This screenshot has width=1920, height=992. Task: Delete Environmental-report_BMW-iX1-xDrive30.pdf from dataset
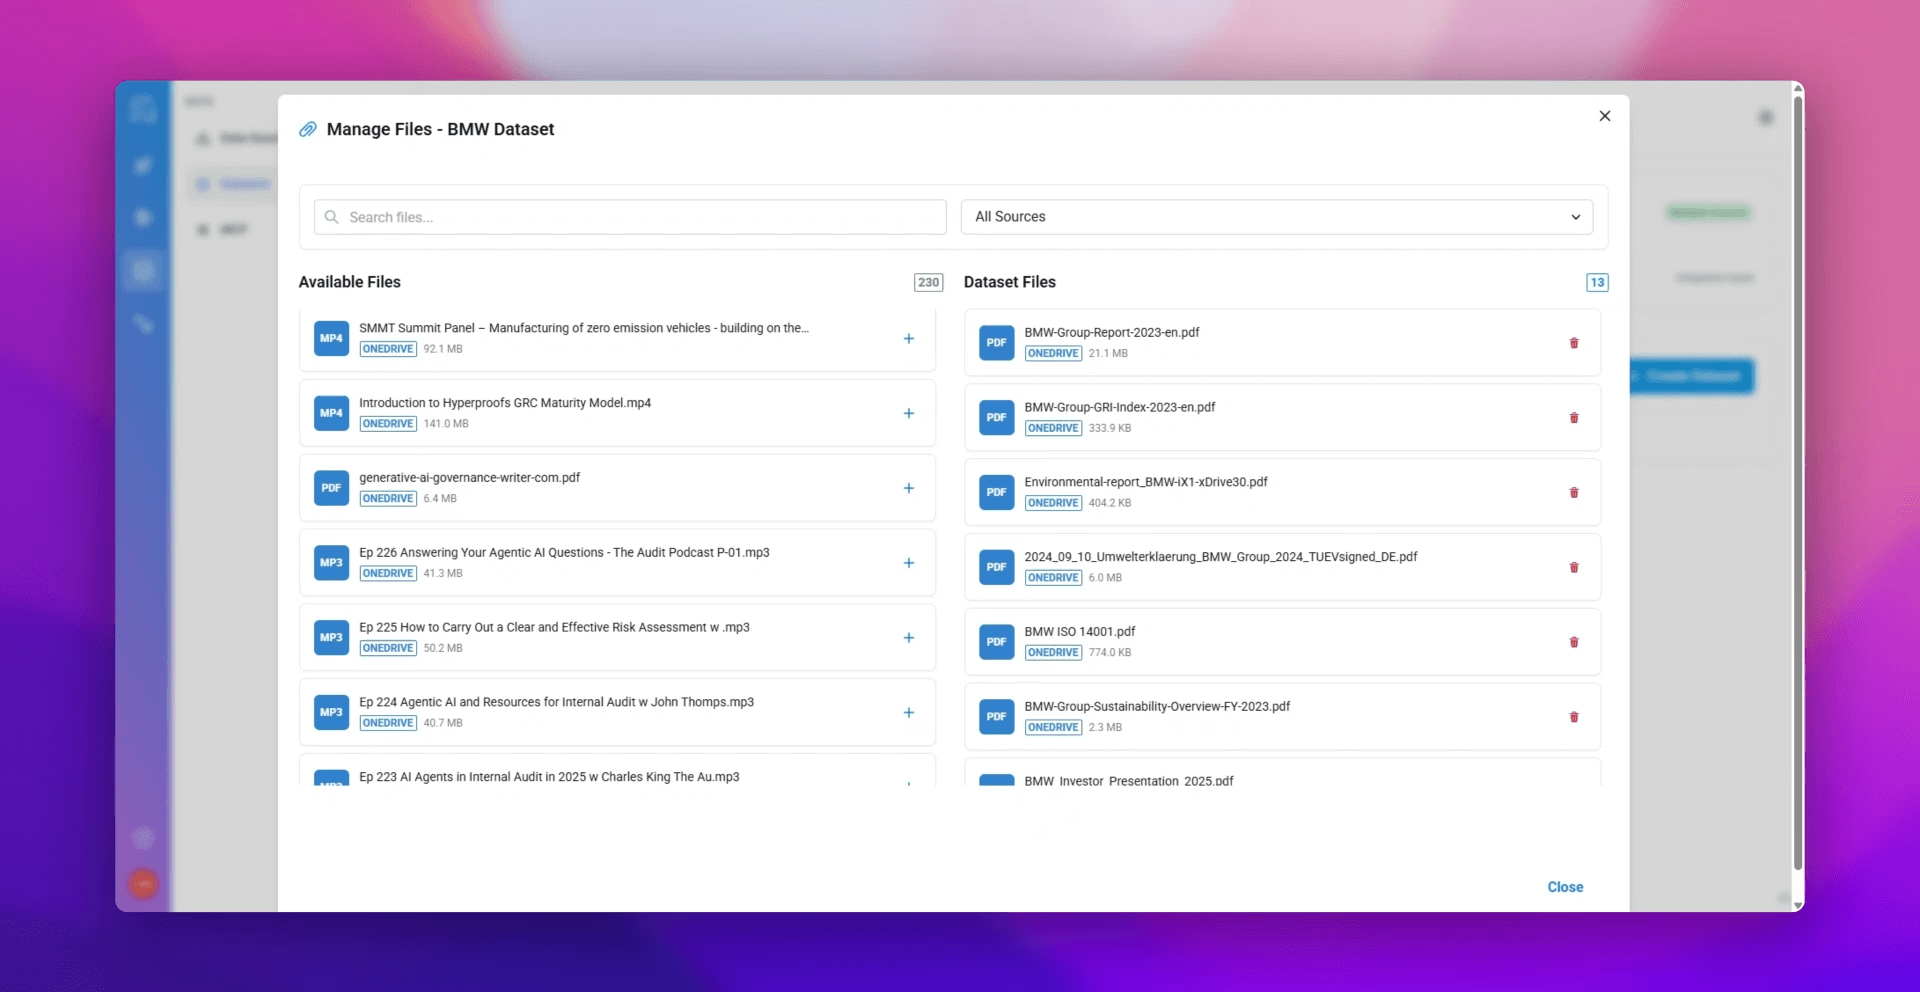coord(1574,493)
